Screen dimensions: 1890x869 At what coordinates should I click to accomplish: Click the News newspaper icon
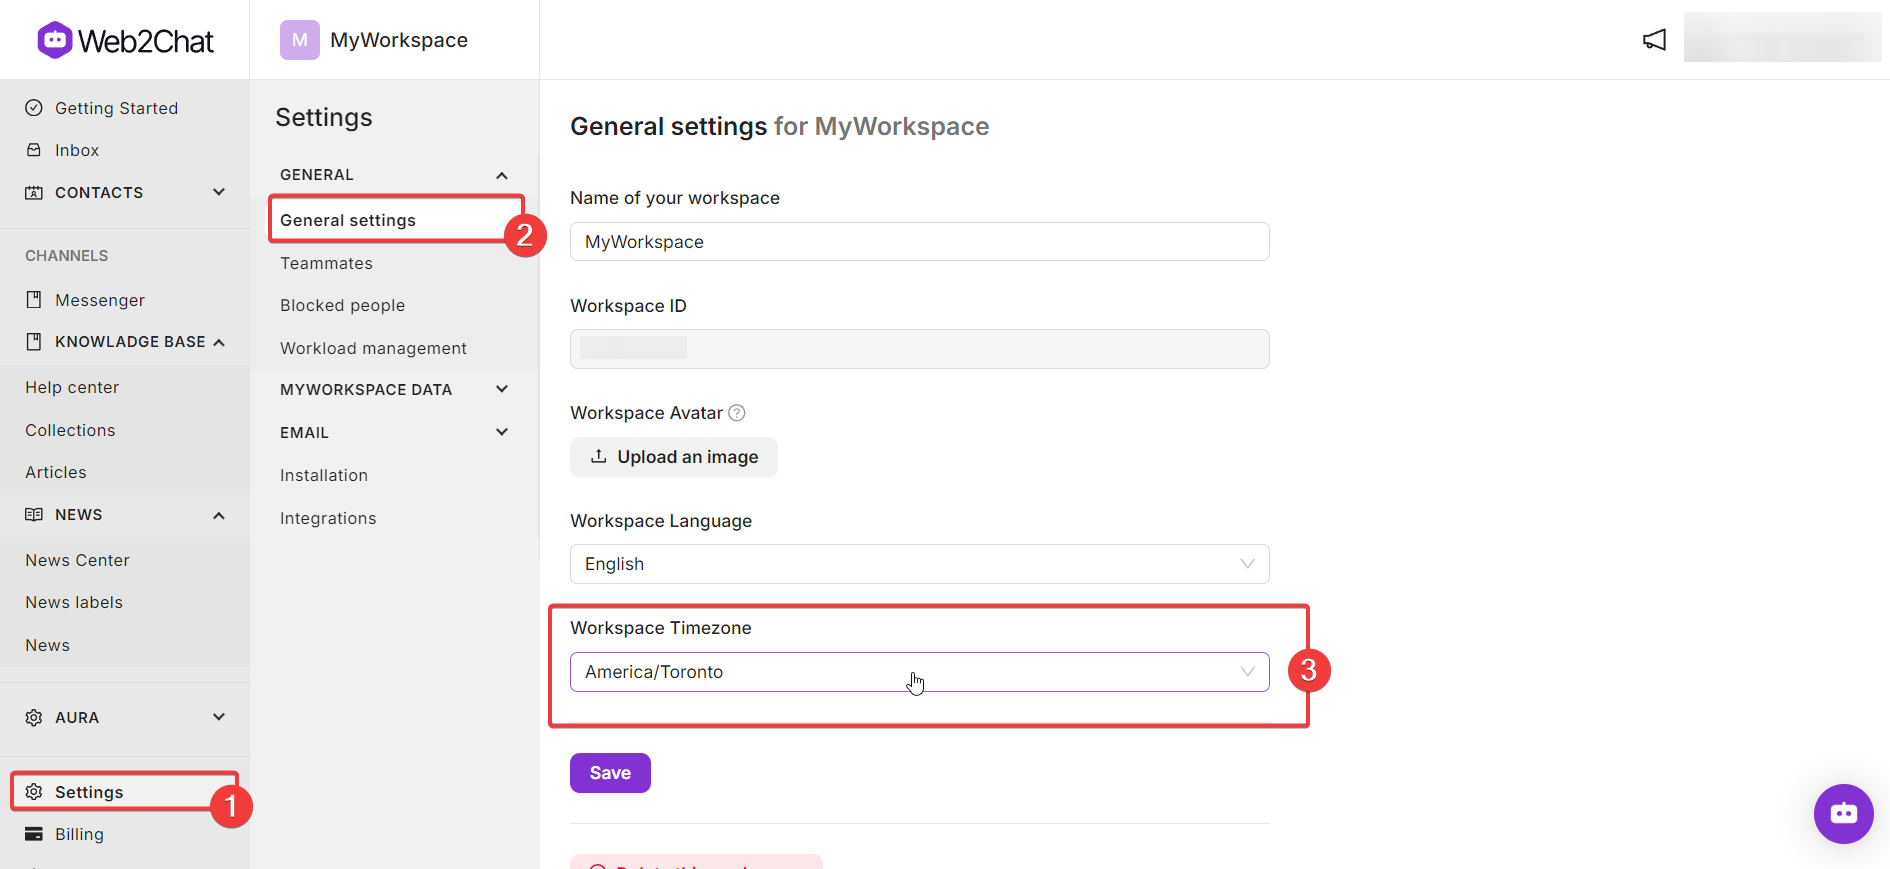click(x=34, y=515)
